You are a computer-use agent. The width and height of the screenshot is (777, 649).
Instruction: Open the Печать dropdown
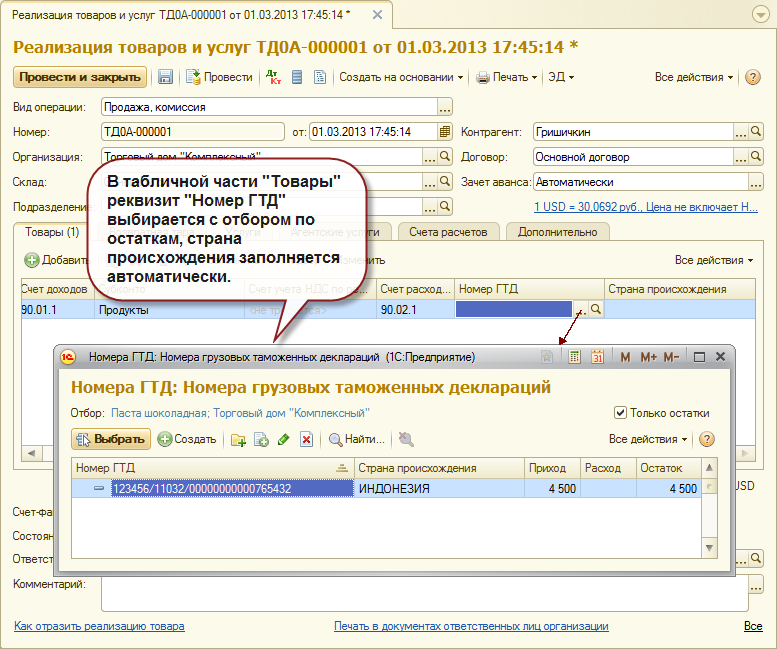[506, 77]
